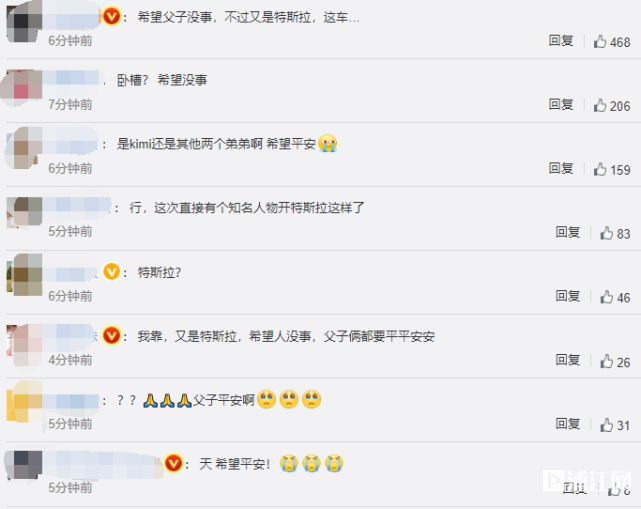Click 回复 on the '卧槽？希望没事' comment
This screenshot has width=641, height=509.
561,104
